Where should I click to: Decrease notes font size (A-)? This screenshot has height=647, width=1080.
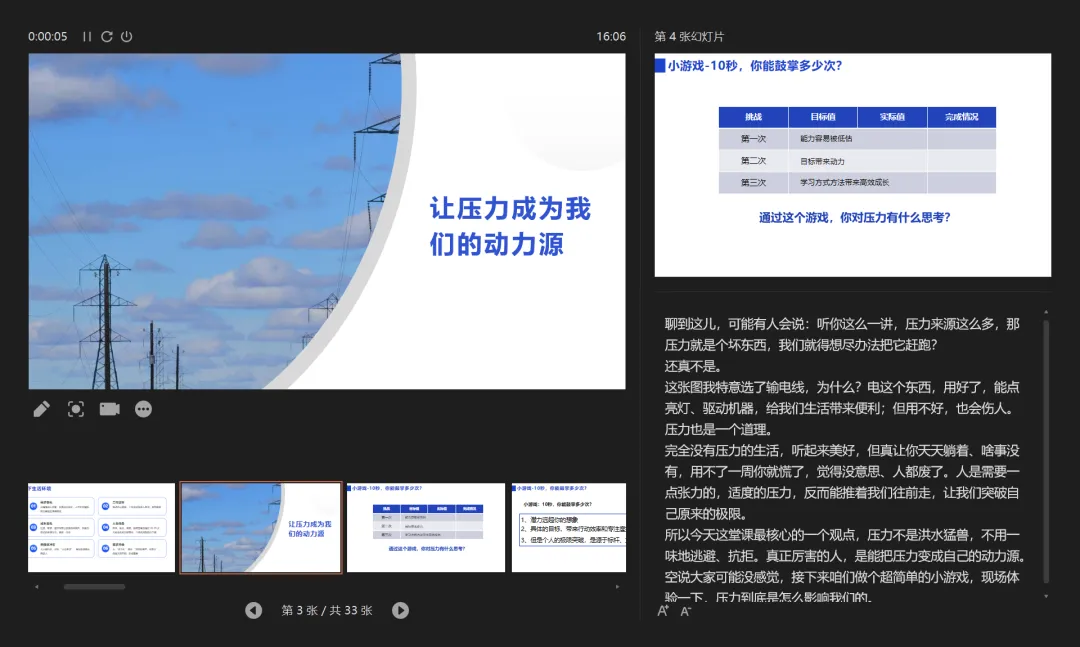685,611
